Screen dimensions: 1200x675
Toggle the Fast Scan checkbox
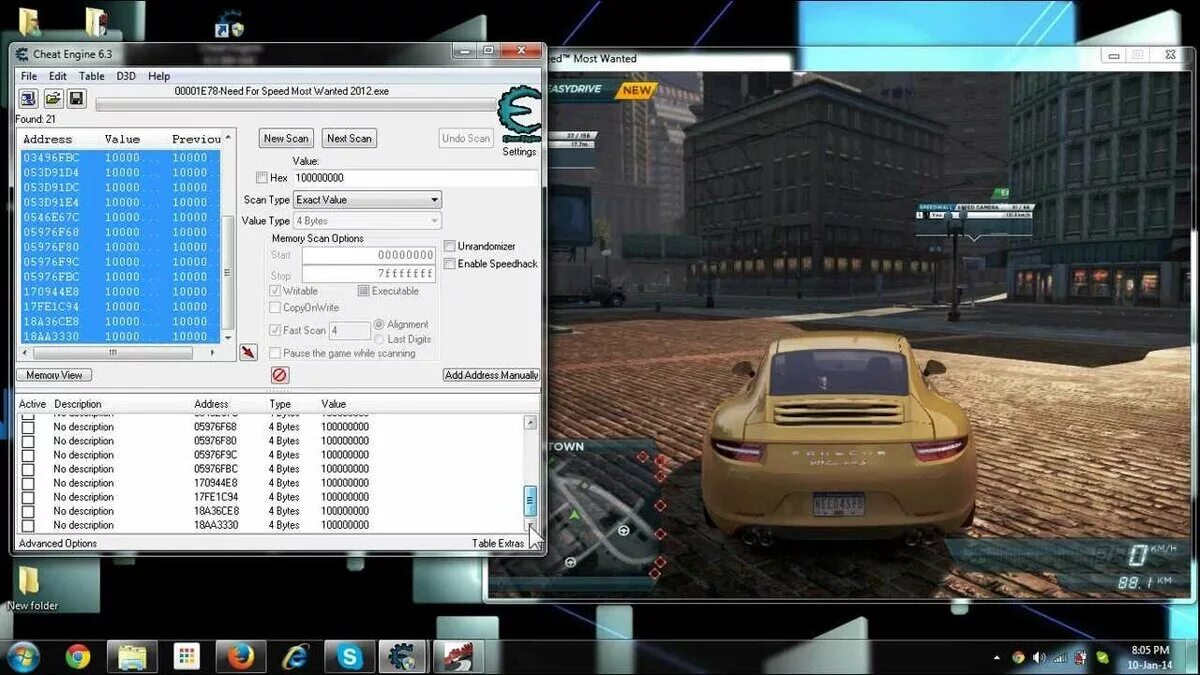coord(275,330)
